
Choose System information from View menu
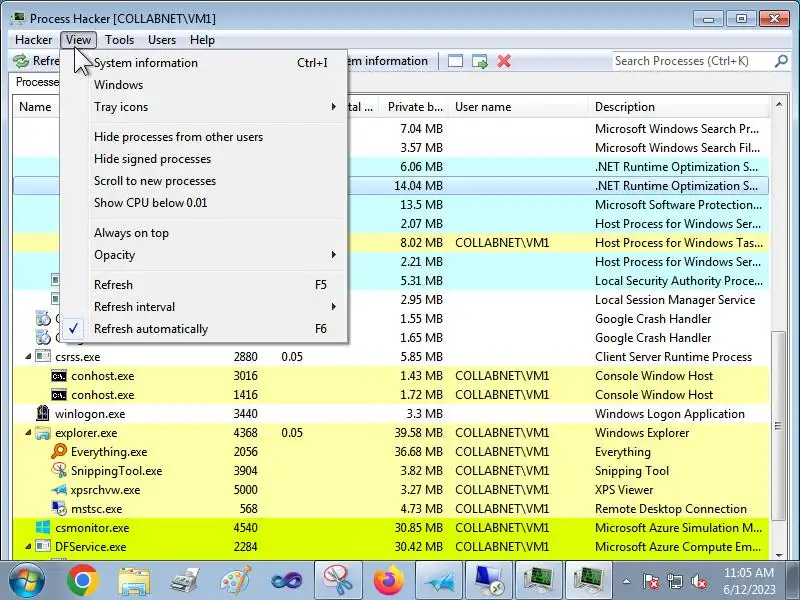coord(204,63)
